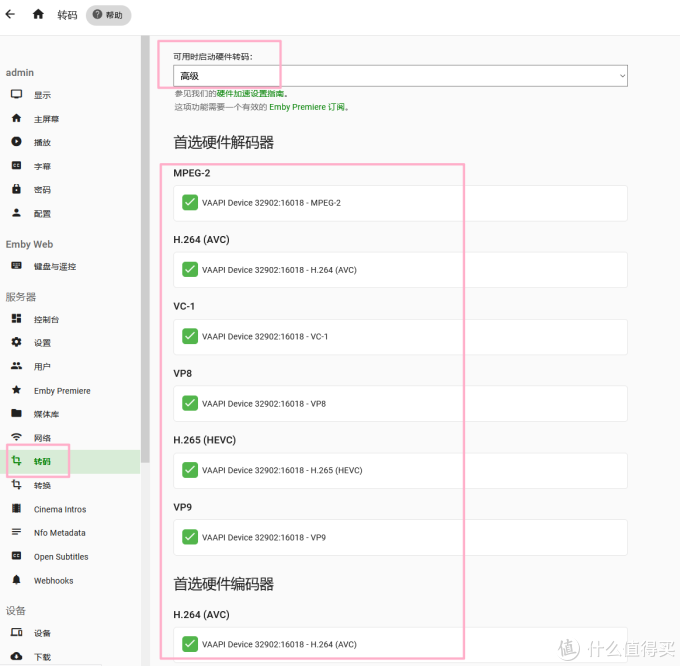Image resolution: width=680 pixels, height=666 pixels.
Task: Open Nfo Metadata sidebar entry
Action: pos(70,532)
